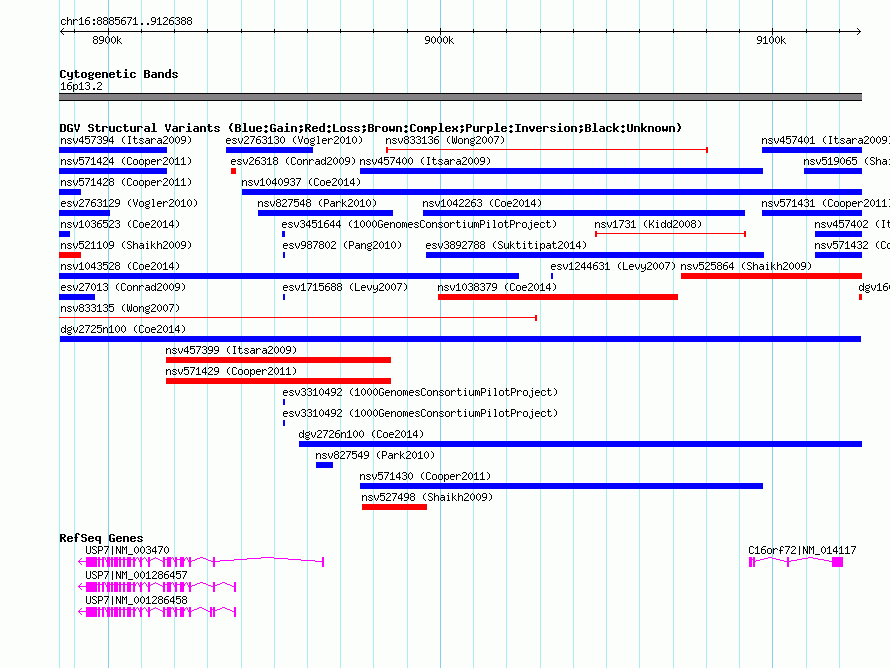The height and width of the screenshot is (668, 890).
Task: Click nsv1038379 (Coe2014) label
Action: tap(497, 287)
